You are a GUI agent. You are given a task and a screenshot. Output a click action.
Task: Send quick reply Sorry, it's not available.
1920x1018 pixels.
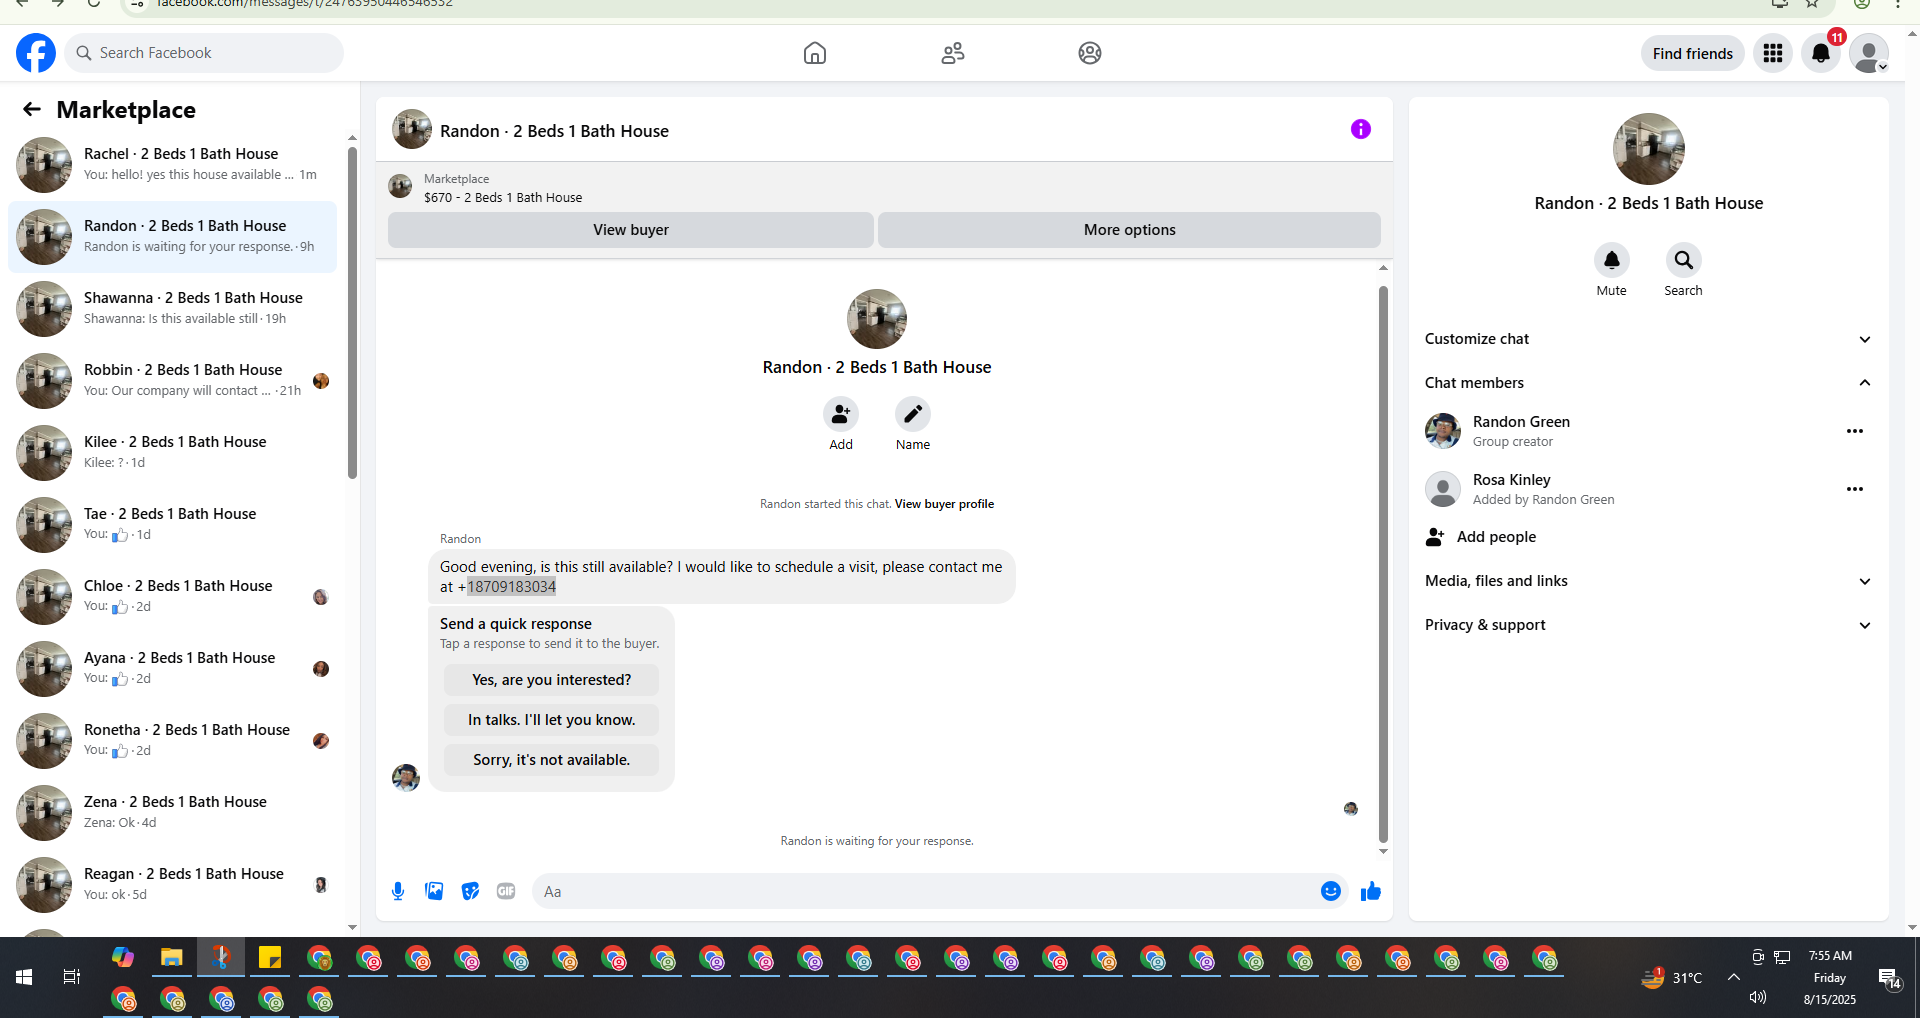[x=552, y=760]
